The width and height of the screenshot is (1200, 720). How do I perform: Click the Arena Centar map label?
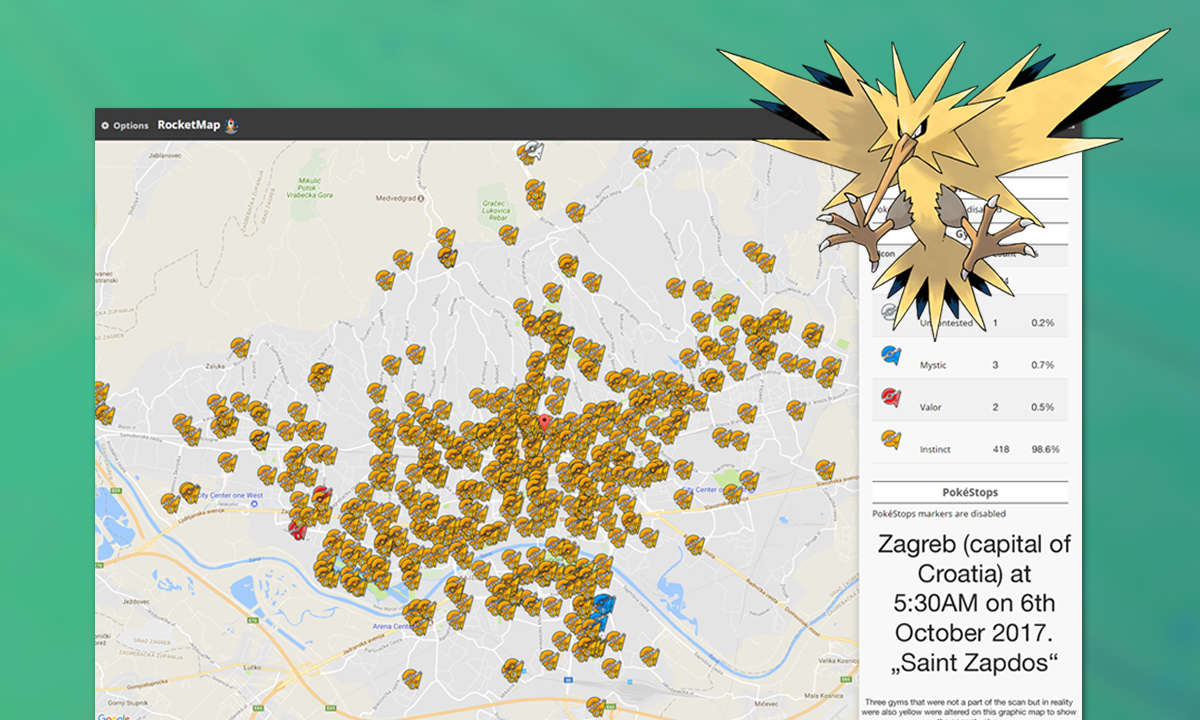point(394,627)
